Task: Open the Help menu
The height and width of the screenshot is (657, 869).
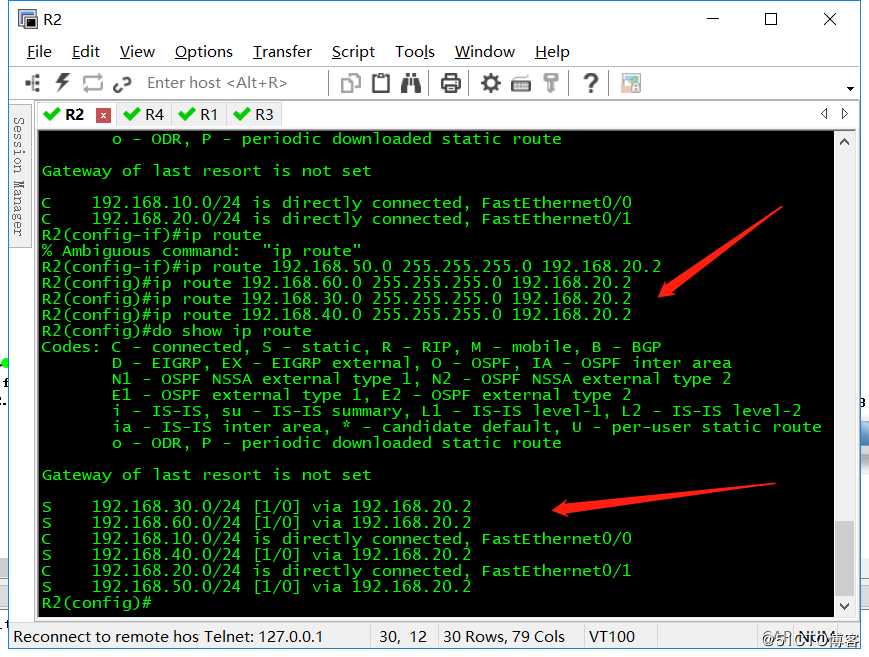Action: (x=552, y=52)
